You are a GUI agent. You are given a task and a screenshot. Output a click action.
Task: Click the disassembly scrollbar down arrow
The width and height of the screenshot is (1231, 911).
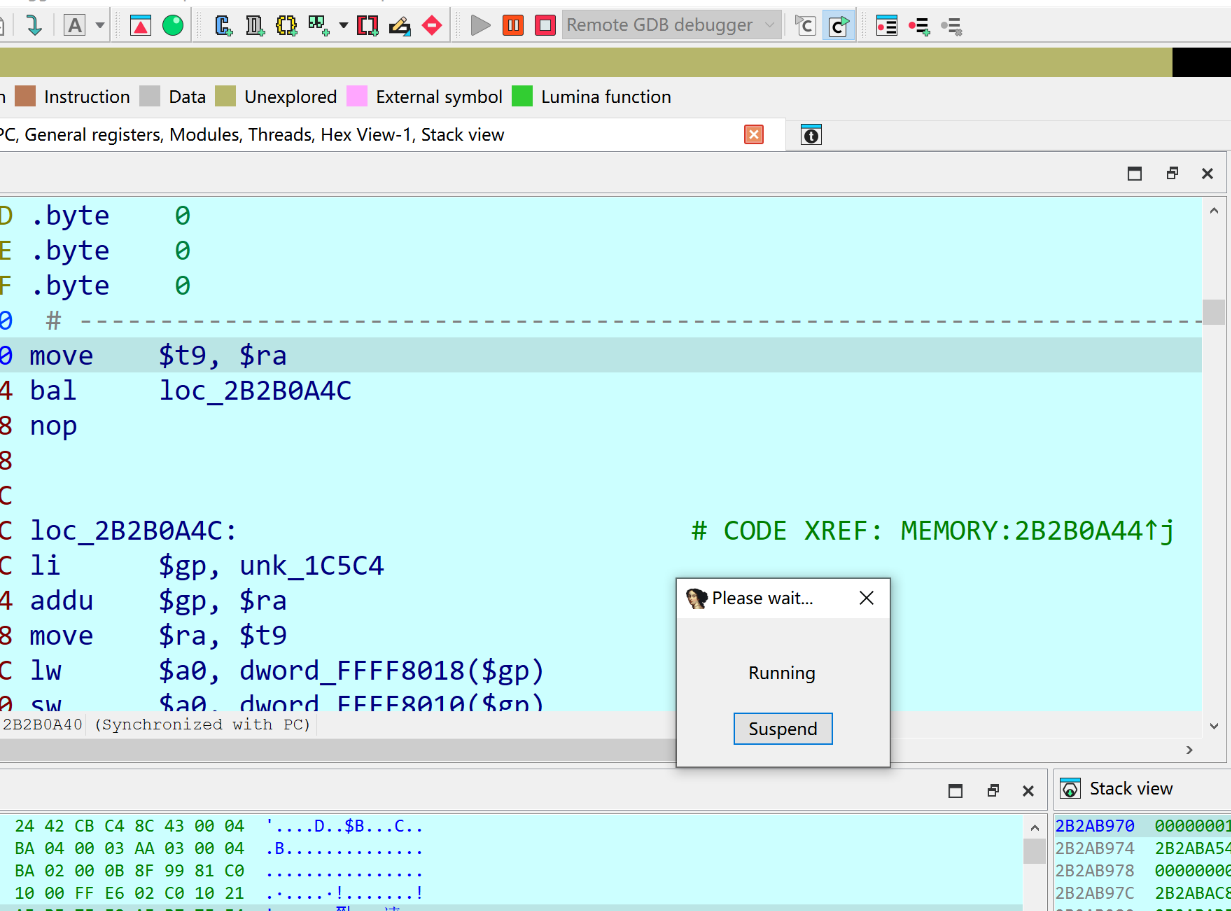click(1214, 725)
